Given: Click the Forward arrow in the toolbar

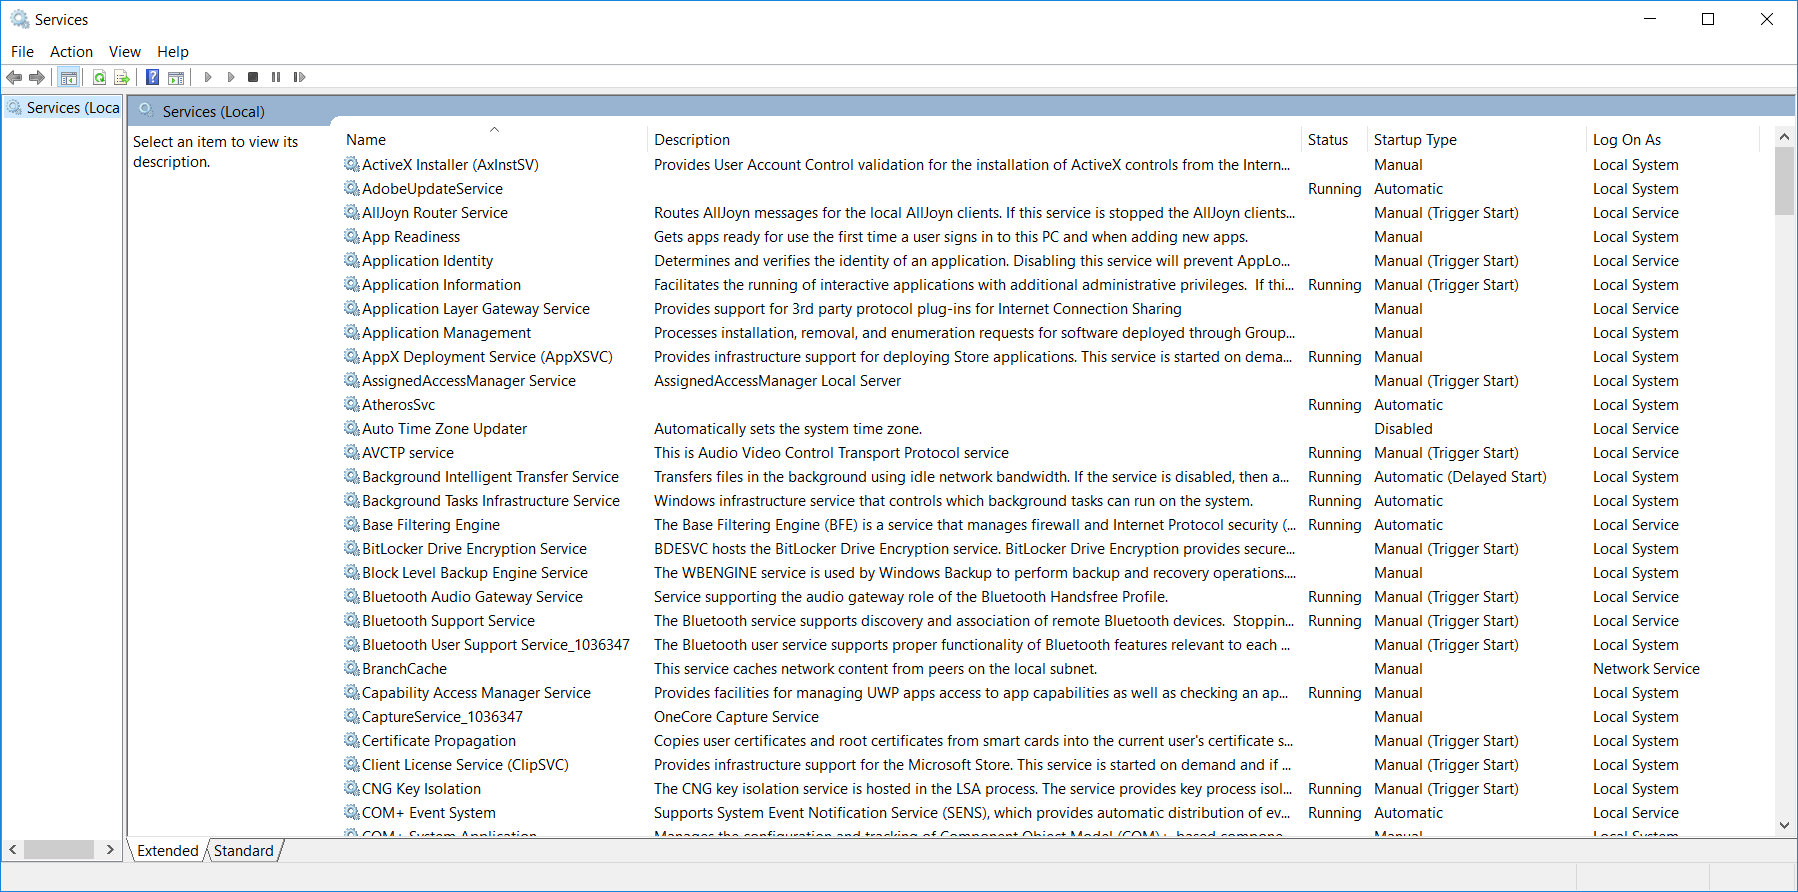Looking at the screenshot, I should click(37, 77).
